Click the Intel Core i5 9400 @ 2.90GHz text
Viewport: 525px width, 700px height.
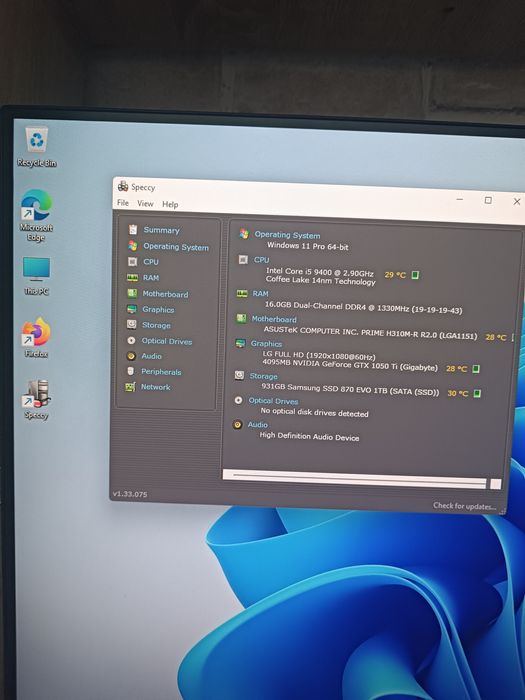pyautogui.click(x=320, y=271)
